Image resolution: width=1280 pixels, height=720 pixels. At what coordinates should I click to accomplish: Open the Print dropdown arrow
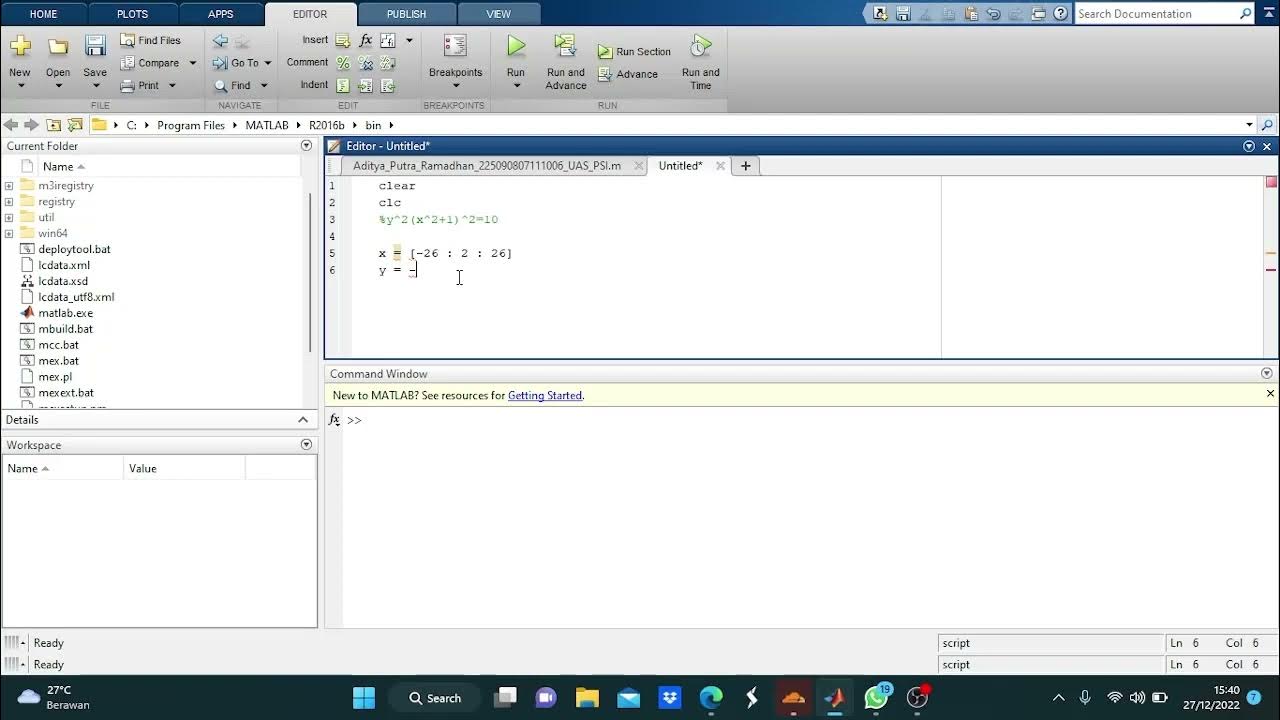[172, 86]
